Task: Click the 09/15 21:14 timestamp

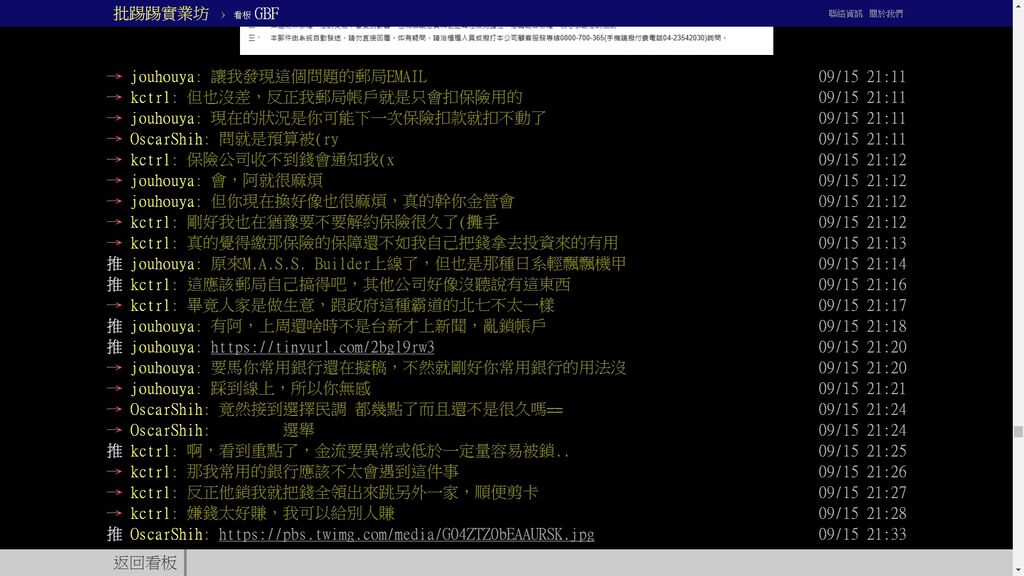Action: 862,264
